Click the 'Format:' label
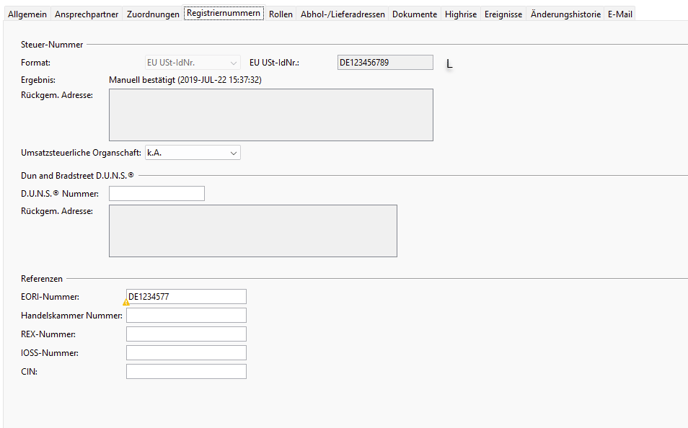Viewport: 688px width, 428px height. point(36,63)
